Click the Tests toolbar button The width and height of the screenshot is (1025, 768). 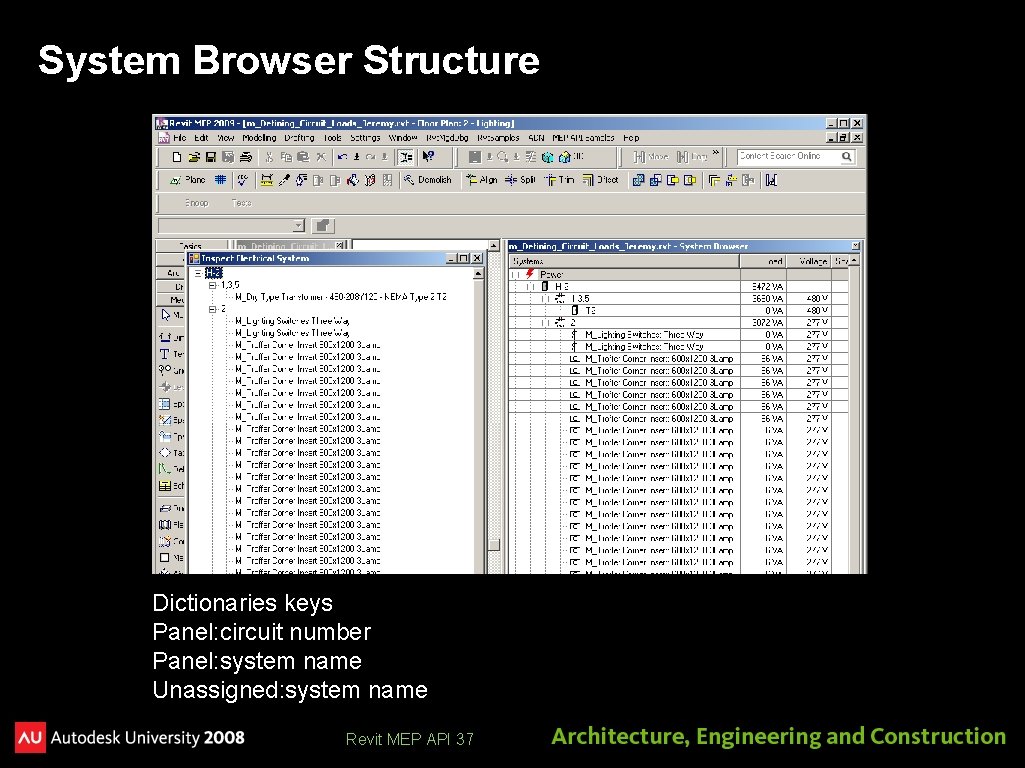pos(241,203)
